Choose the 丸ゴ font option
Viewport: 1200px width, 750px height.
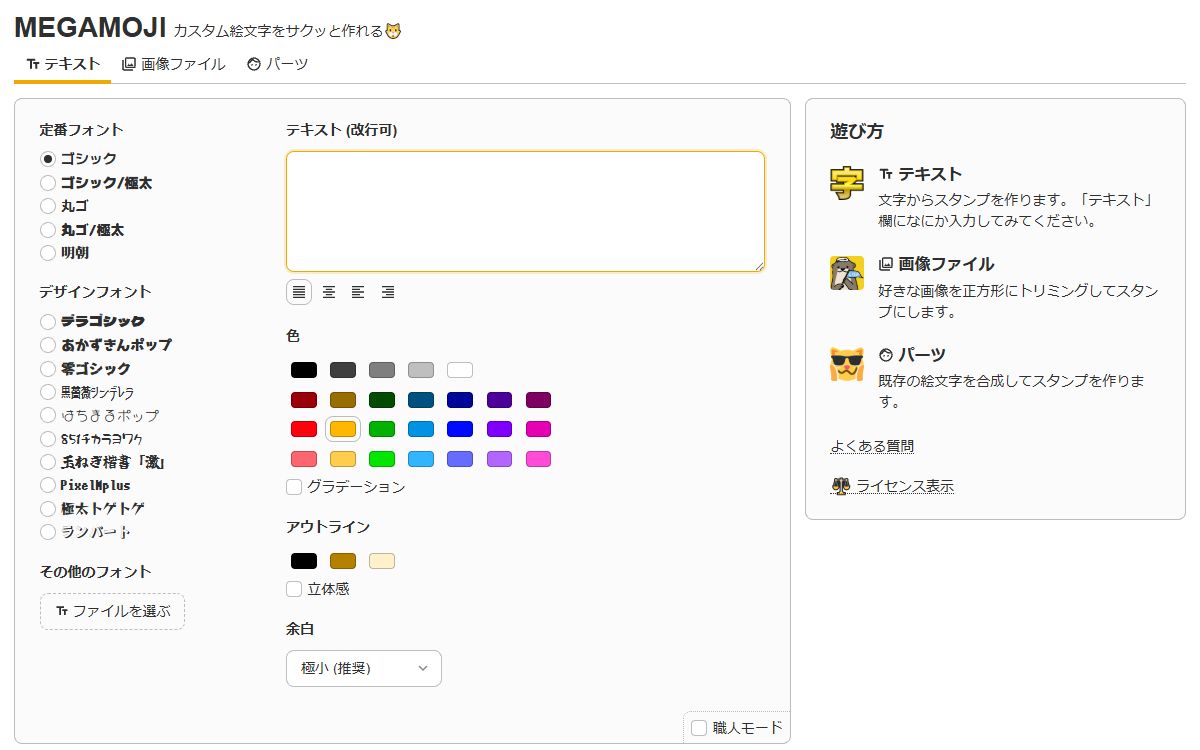coord(48,206)
